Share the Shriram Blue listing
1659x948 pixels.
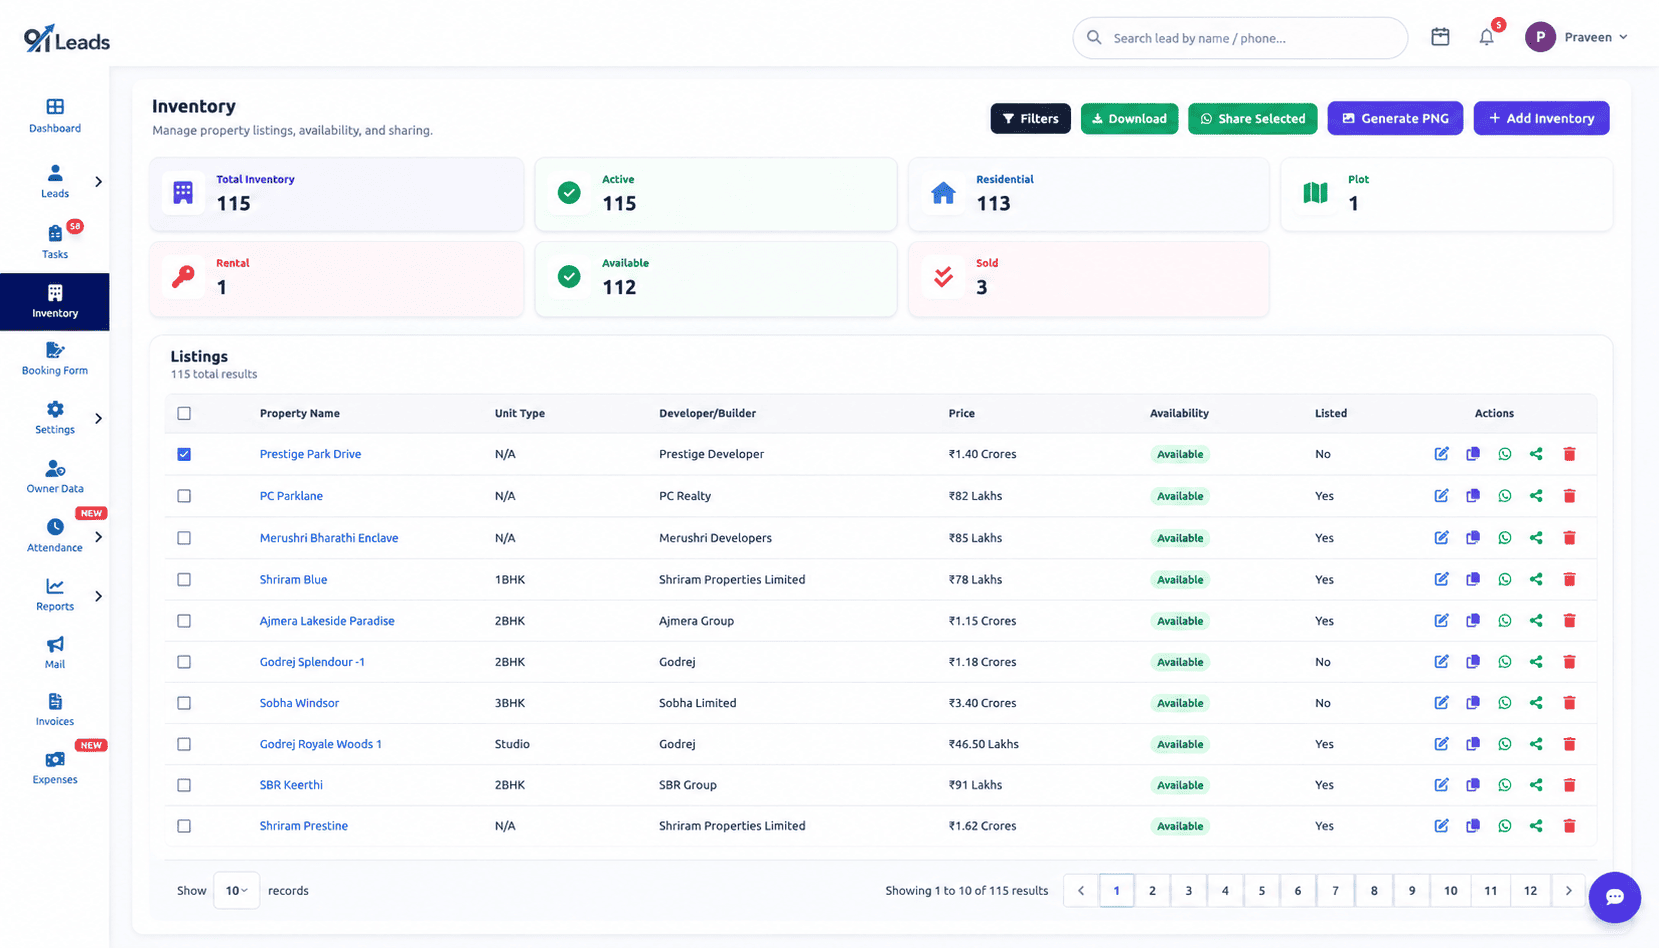coord(1536,579)
